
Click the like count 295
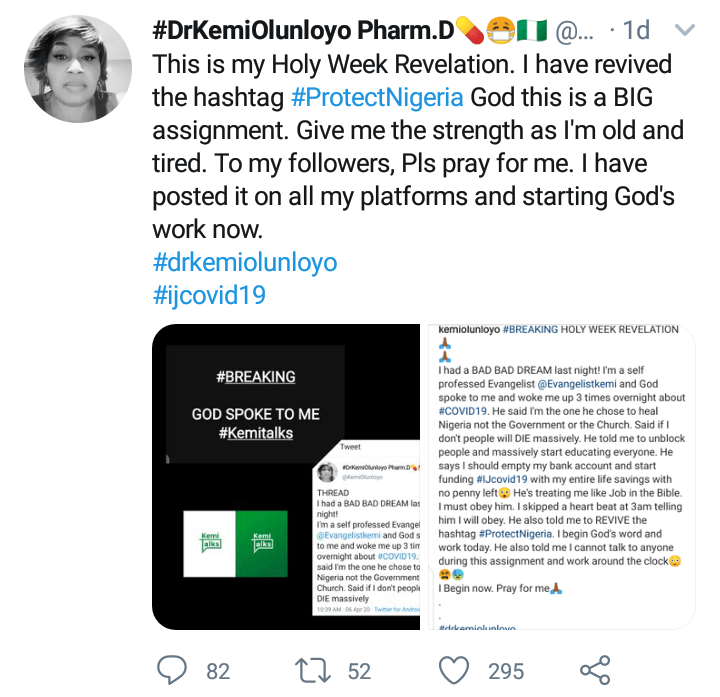(x=506, y=671)
